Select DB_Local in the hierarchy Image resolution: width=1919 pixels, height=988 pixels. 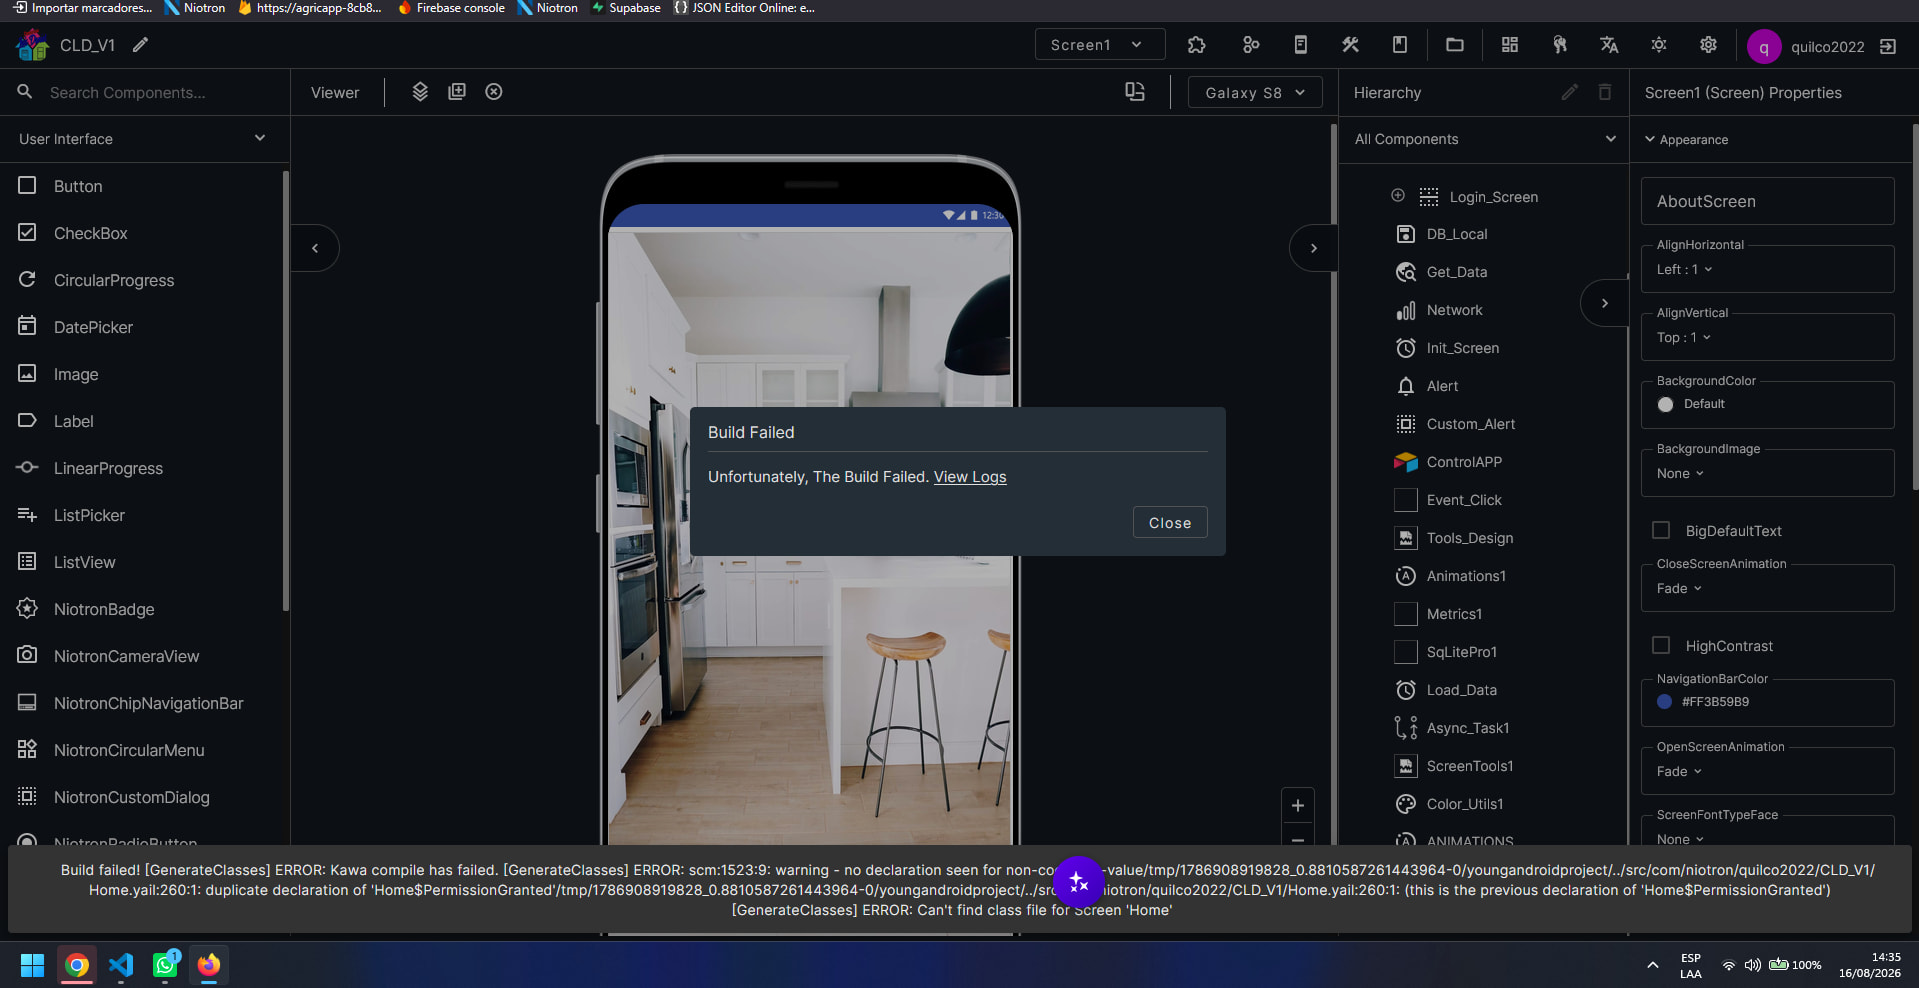click(x=1456, y=234)
